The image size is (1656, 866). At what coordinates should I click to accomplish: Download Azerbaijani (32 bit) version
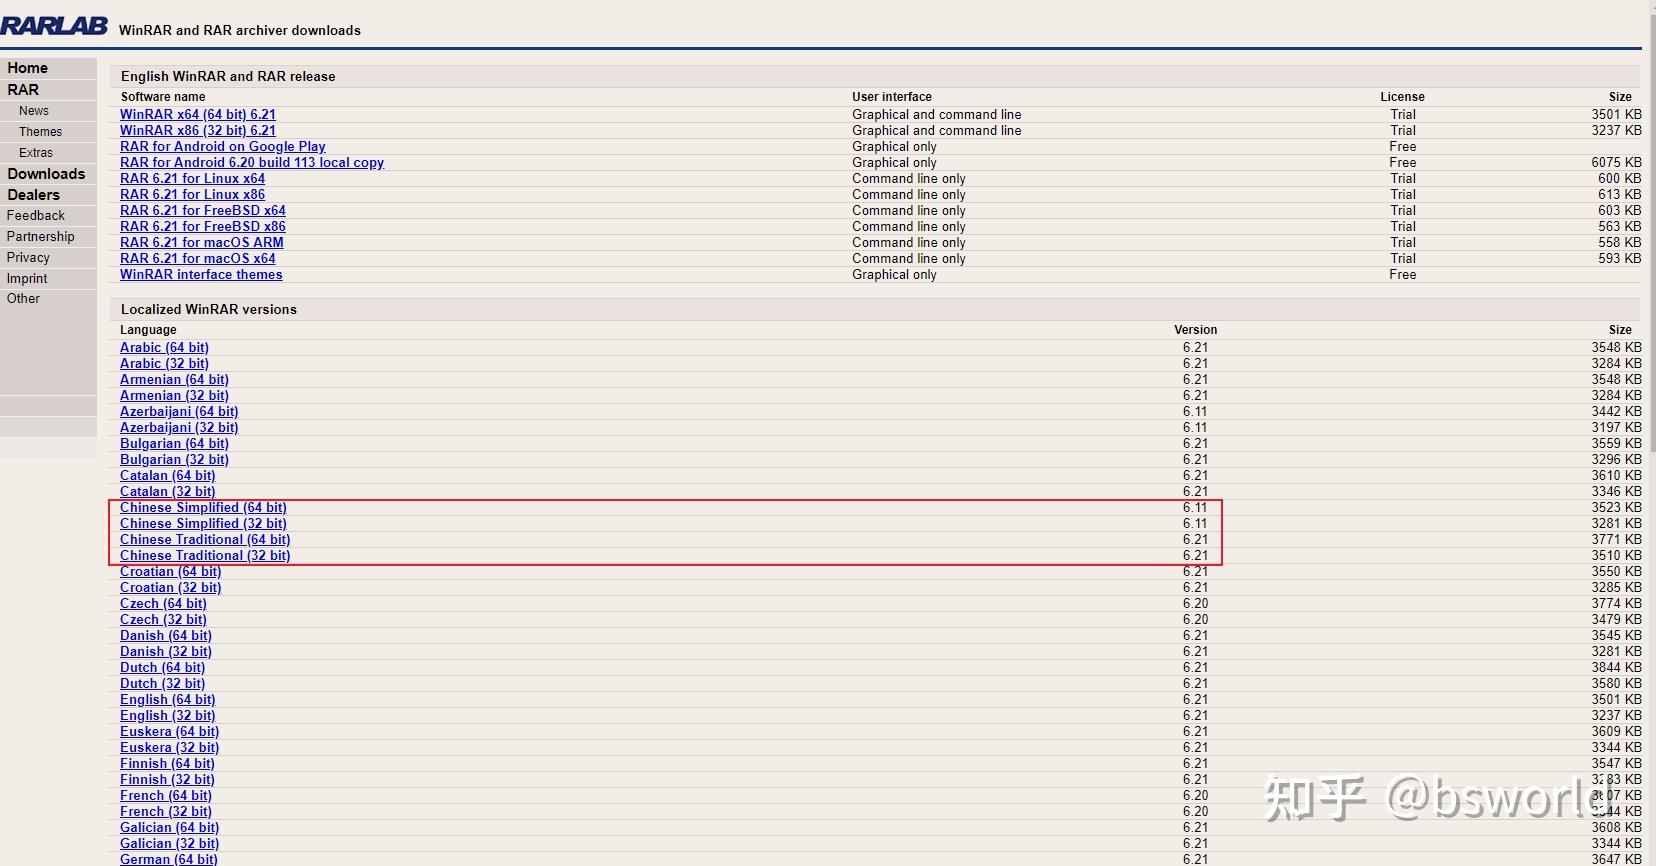click(179, 428)
